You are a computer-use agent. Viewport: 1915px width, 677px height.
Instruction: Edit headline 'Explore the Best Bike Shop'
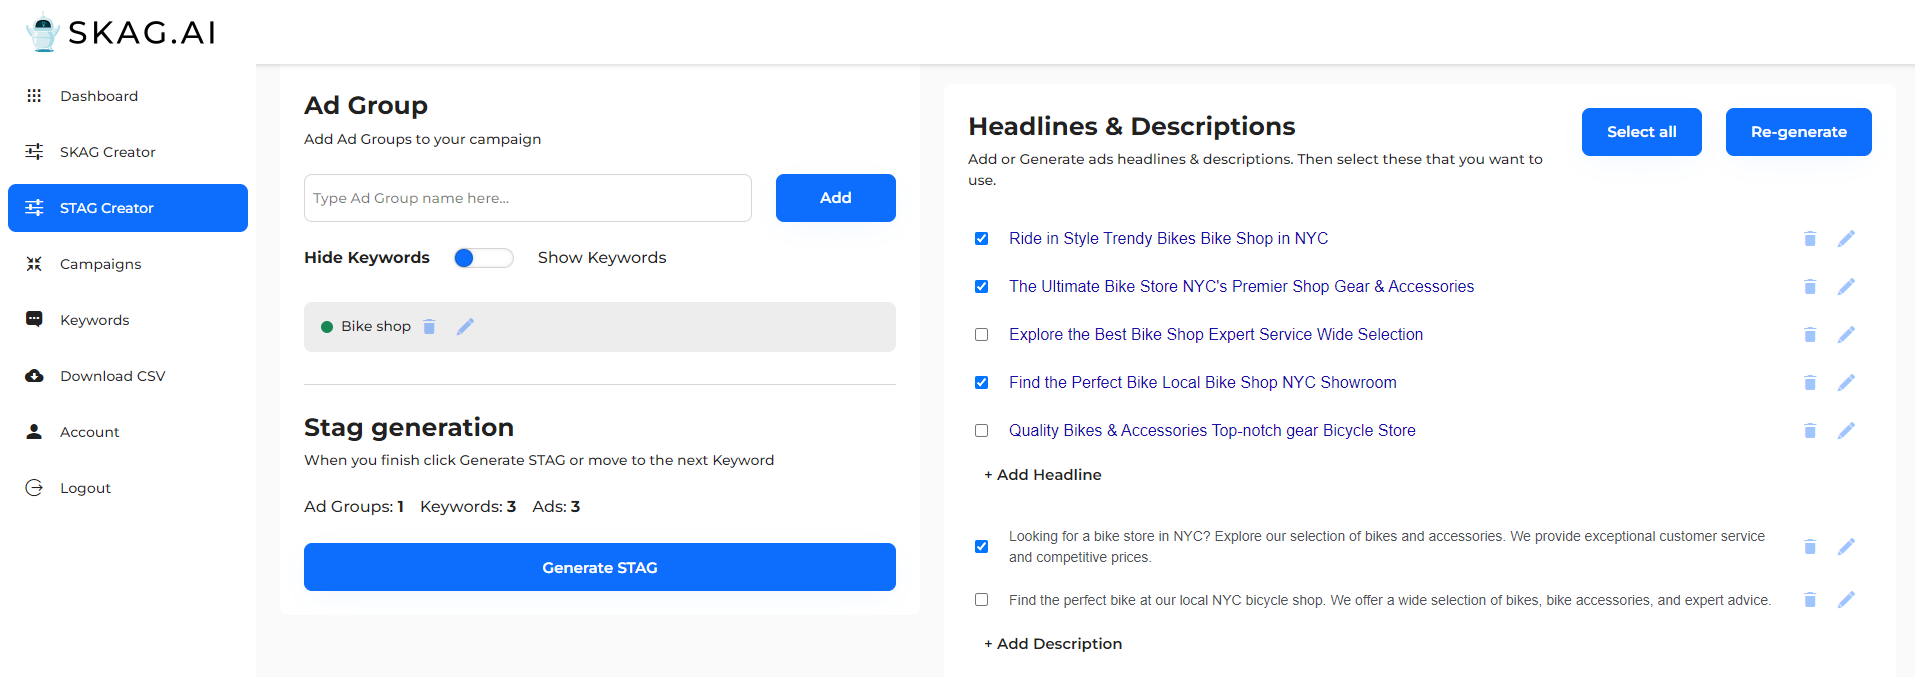pos(1846,334)
